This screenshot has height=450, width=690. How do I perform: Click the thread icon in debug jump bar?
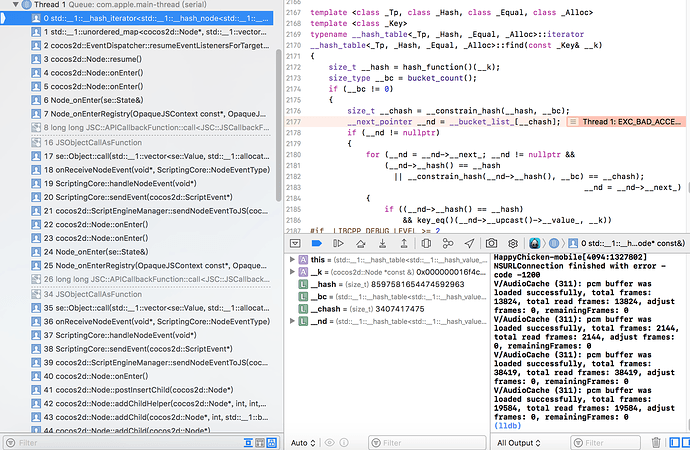[554, 243]
